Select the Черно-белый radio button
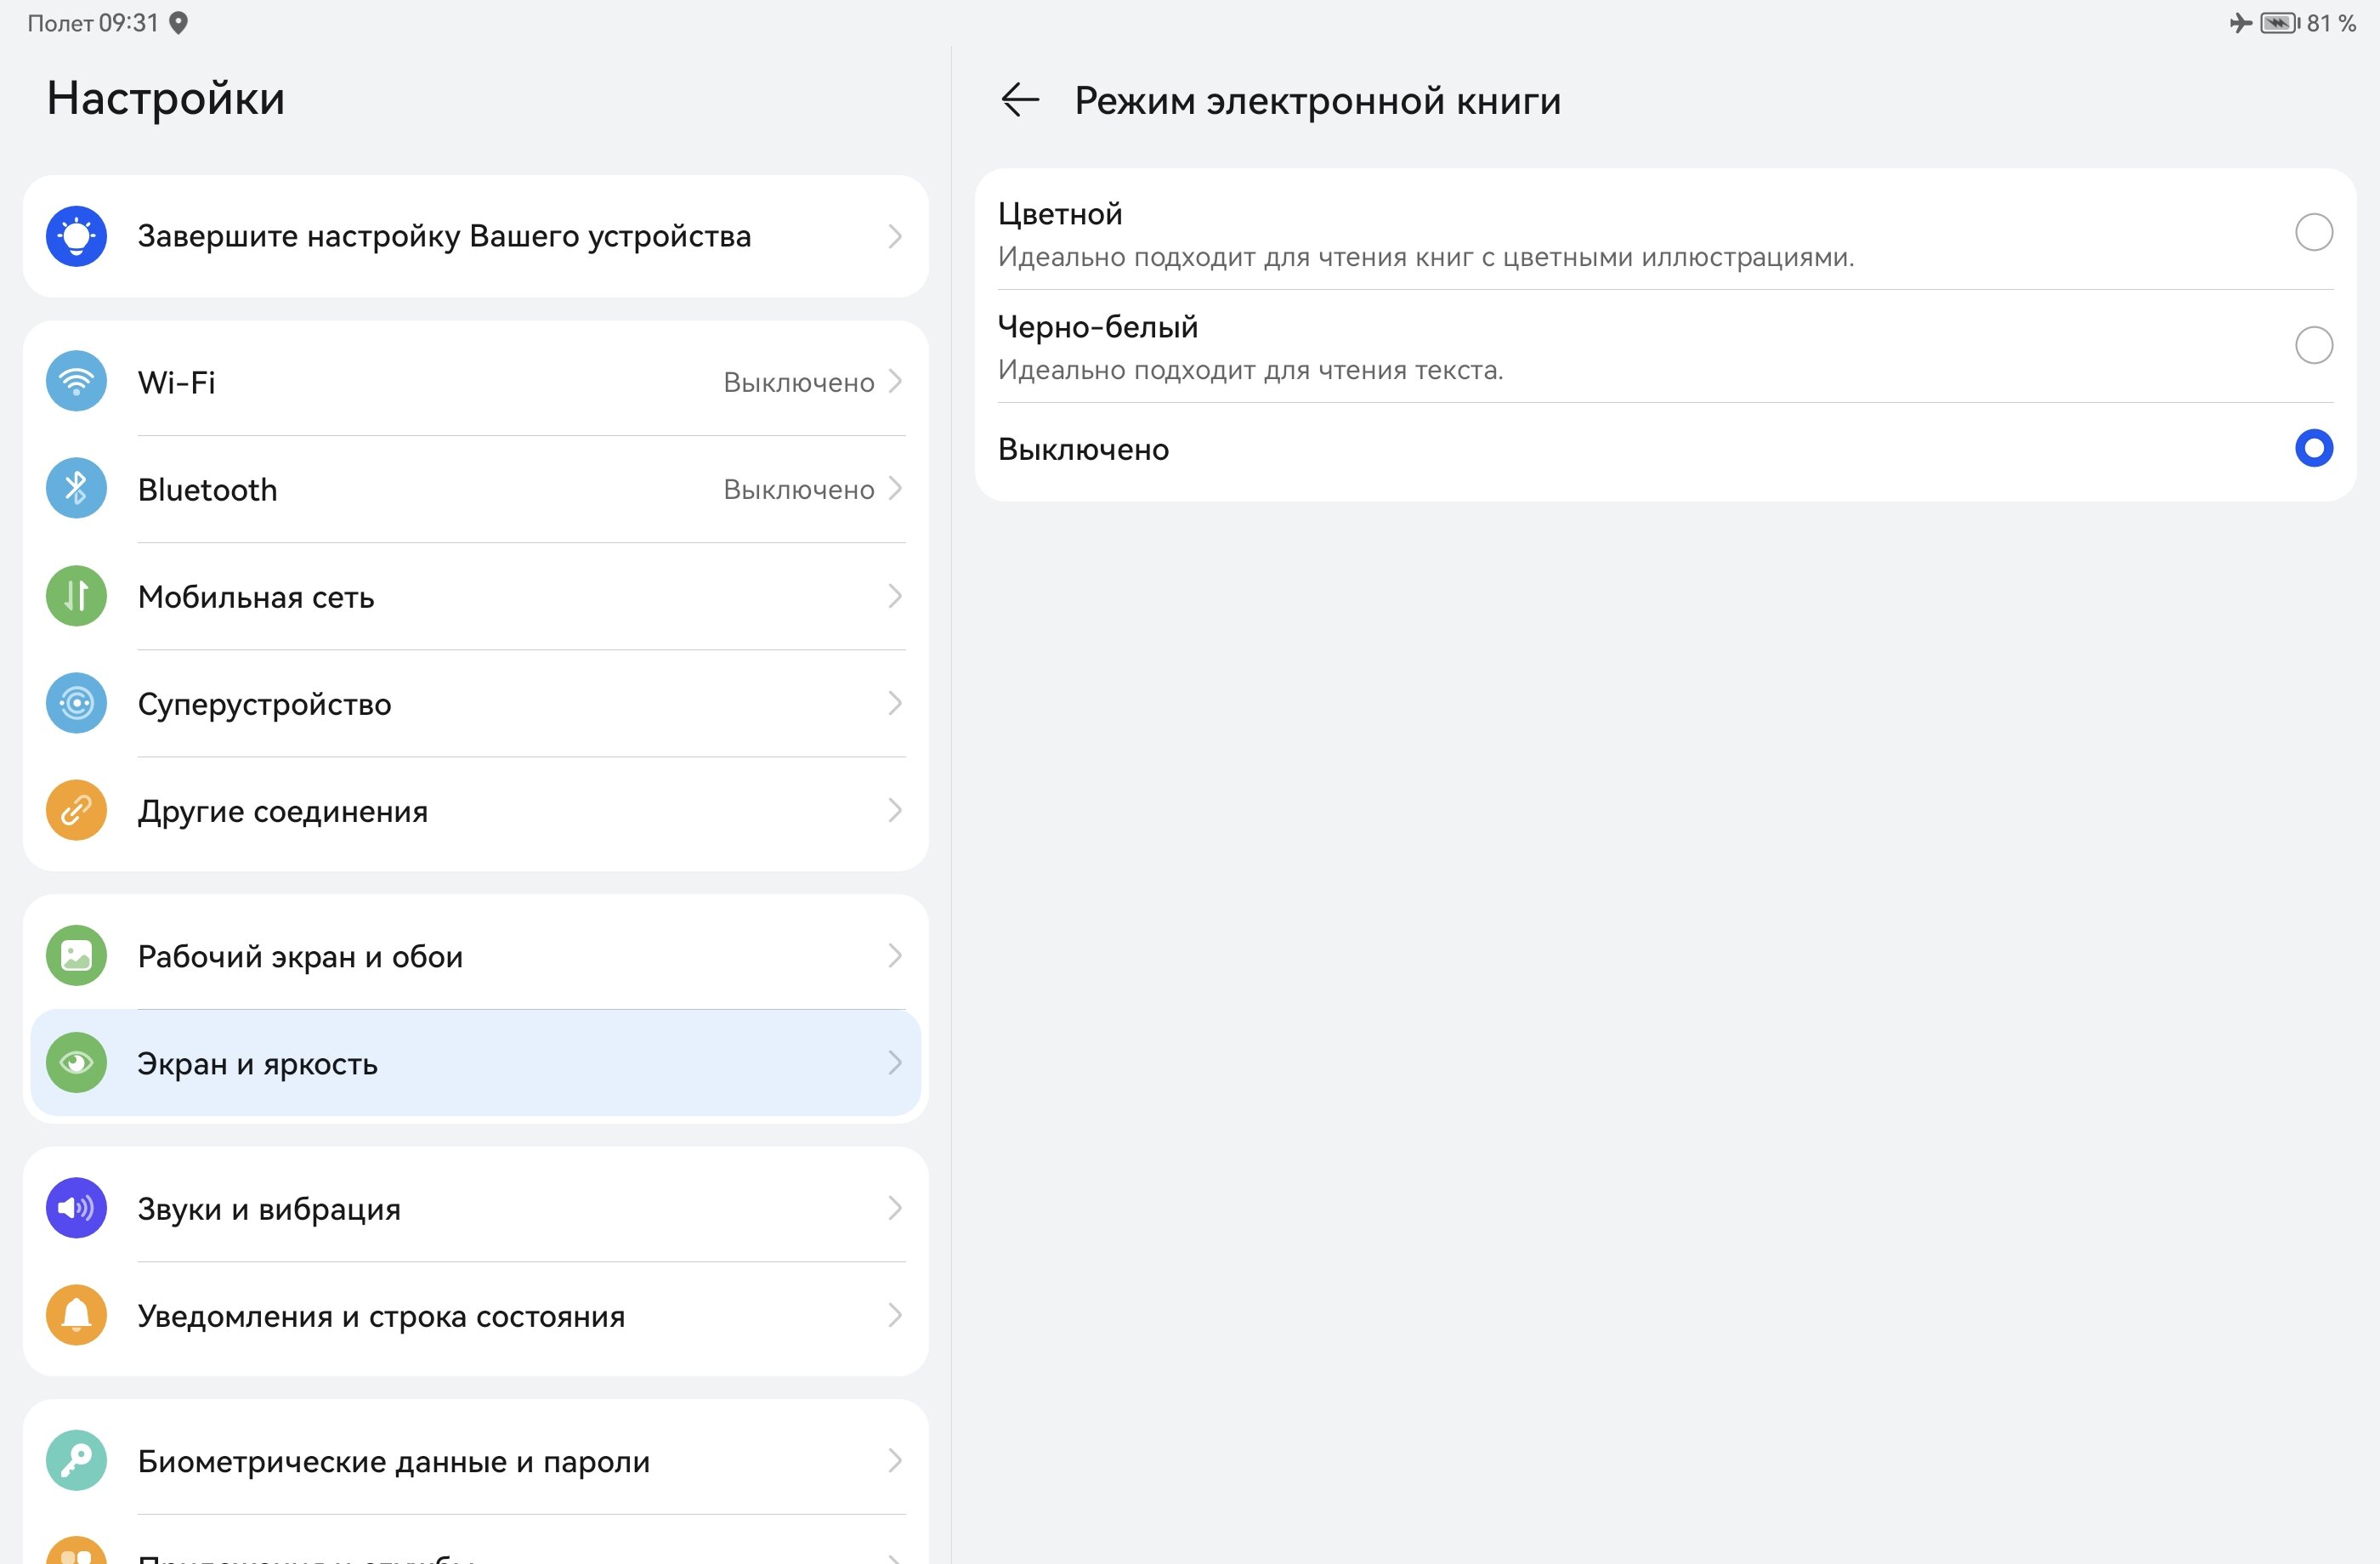The width and height of the screenshot is (2380, 1564). [x=2313, y=346]
